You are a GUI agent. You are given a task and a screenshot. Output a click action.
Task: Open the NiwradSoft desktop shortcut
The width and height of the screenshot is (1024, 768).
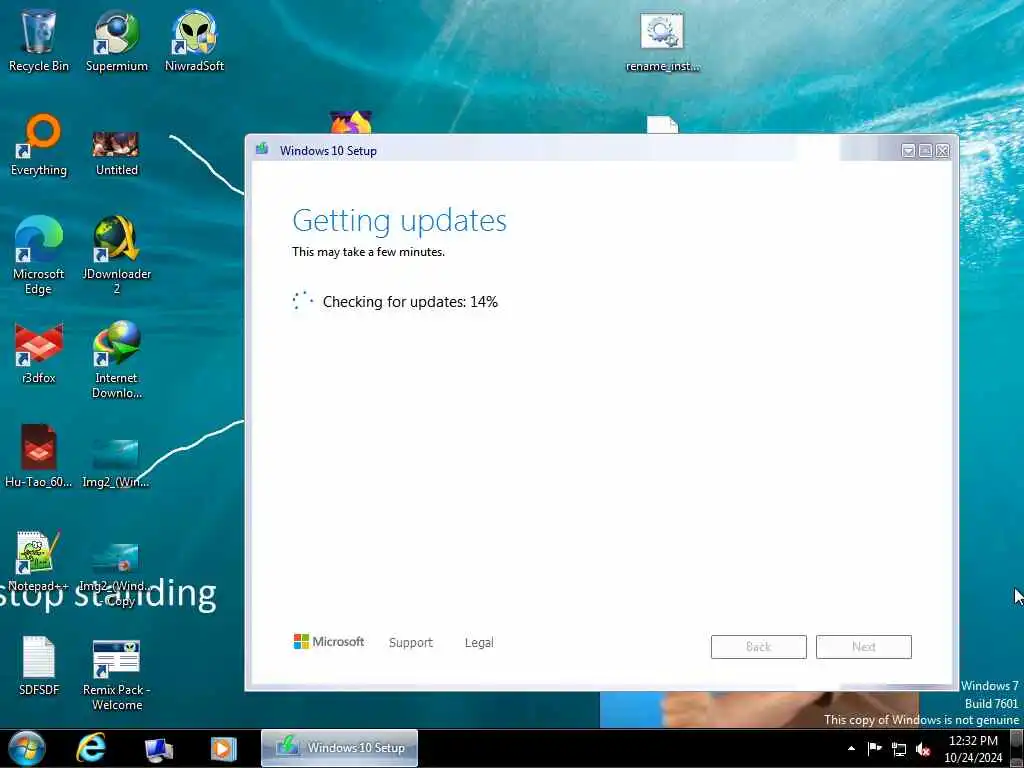[x=195, y=40]
